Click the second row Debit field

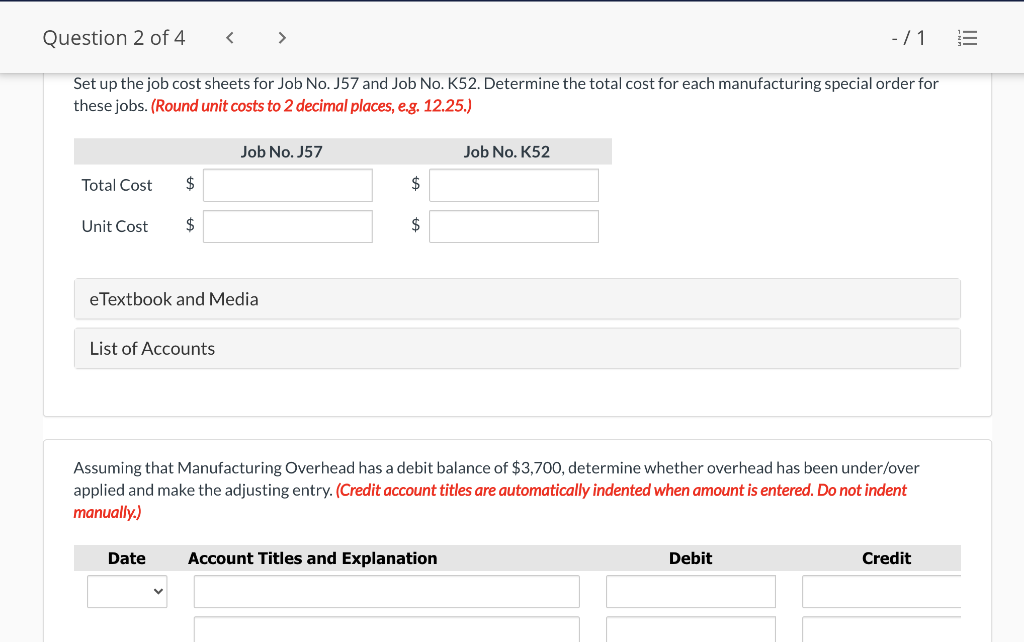[x=690, y=630]
